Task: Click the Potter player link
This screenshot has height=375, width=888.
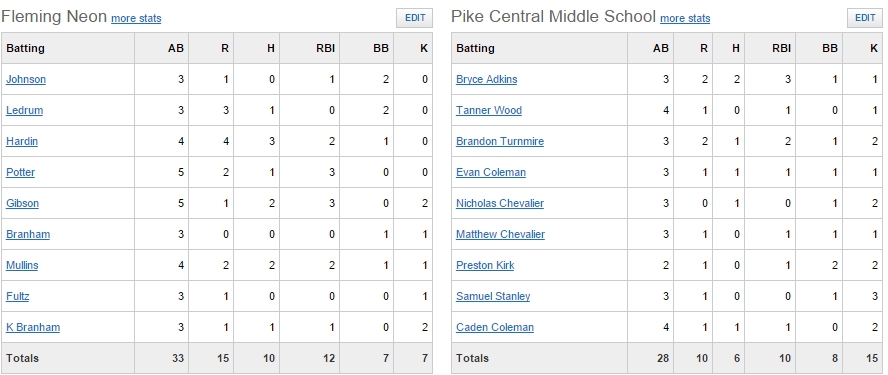Action: click(x=20, y=172)
